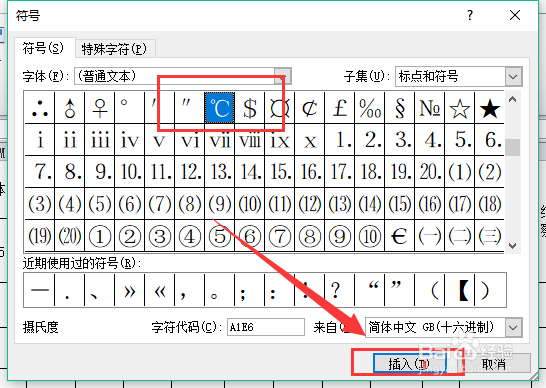Switch to the 符号(S) tab

click(44, 48)
